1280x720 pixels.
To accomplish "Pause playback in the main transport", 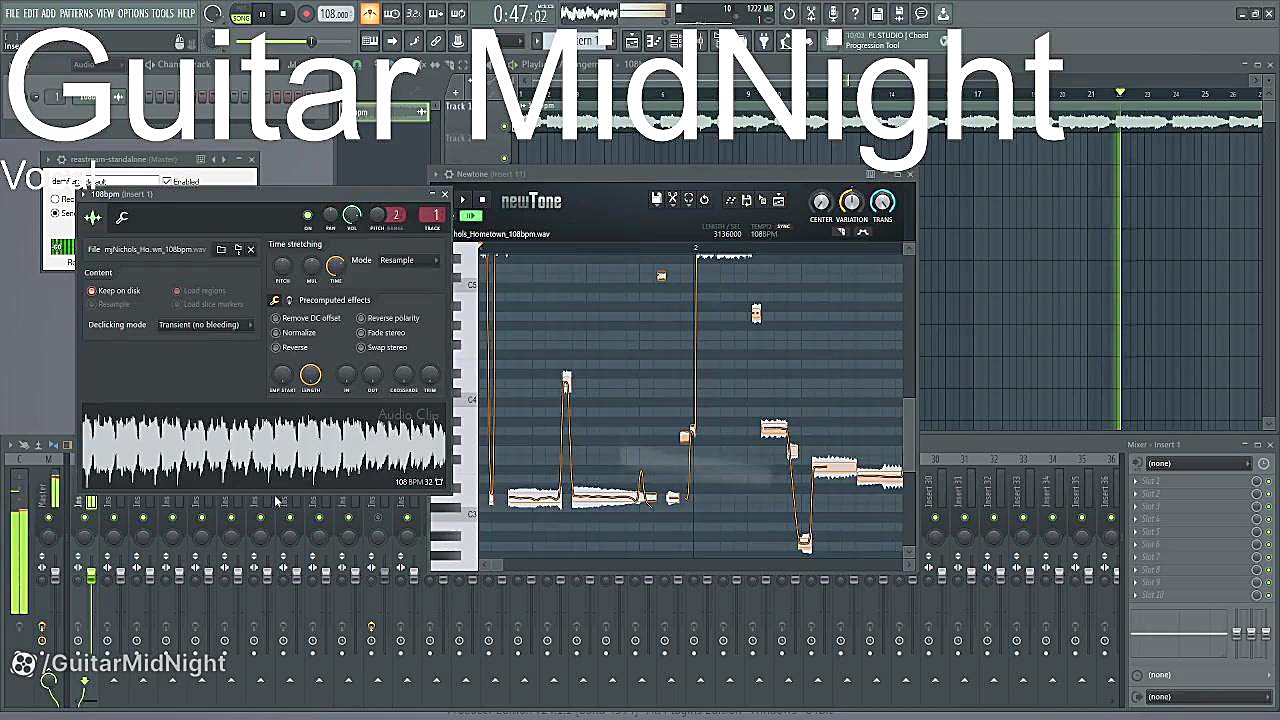I will 263,14.
